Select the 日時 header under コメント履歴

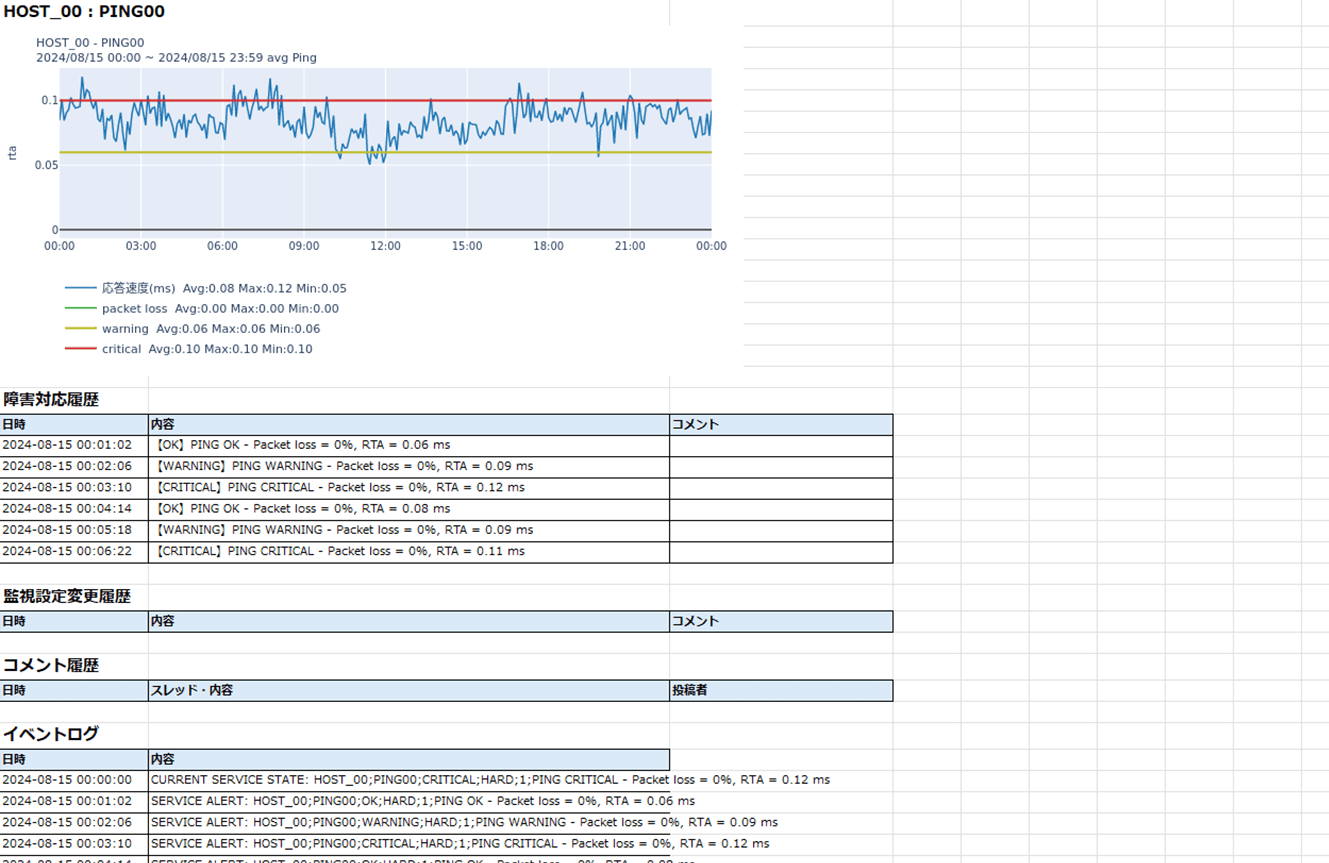(74, 691)
